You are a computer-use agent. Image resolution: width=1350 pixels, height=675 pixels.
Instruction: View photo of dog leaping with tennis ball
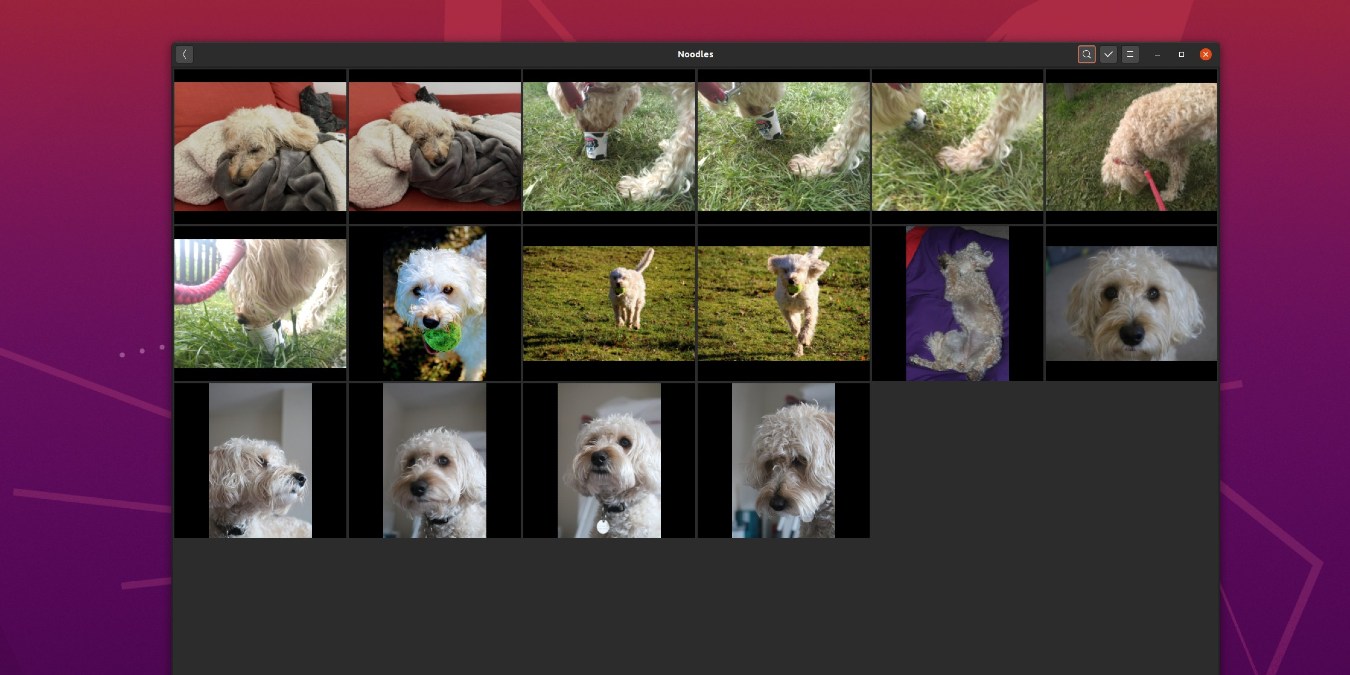pyautogui.click(x=783, y=303)
